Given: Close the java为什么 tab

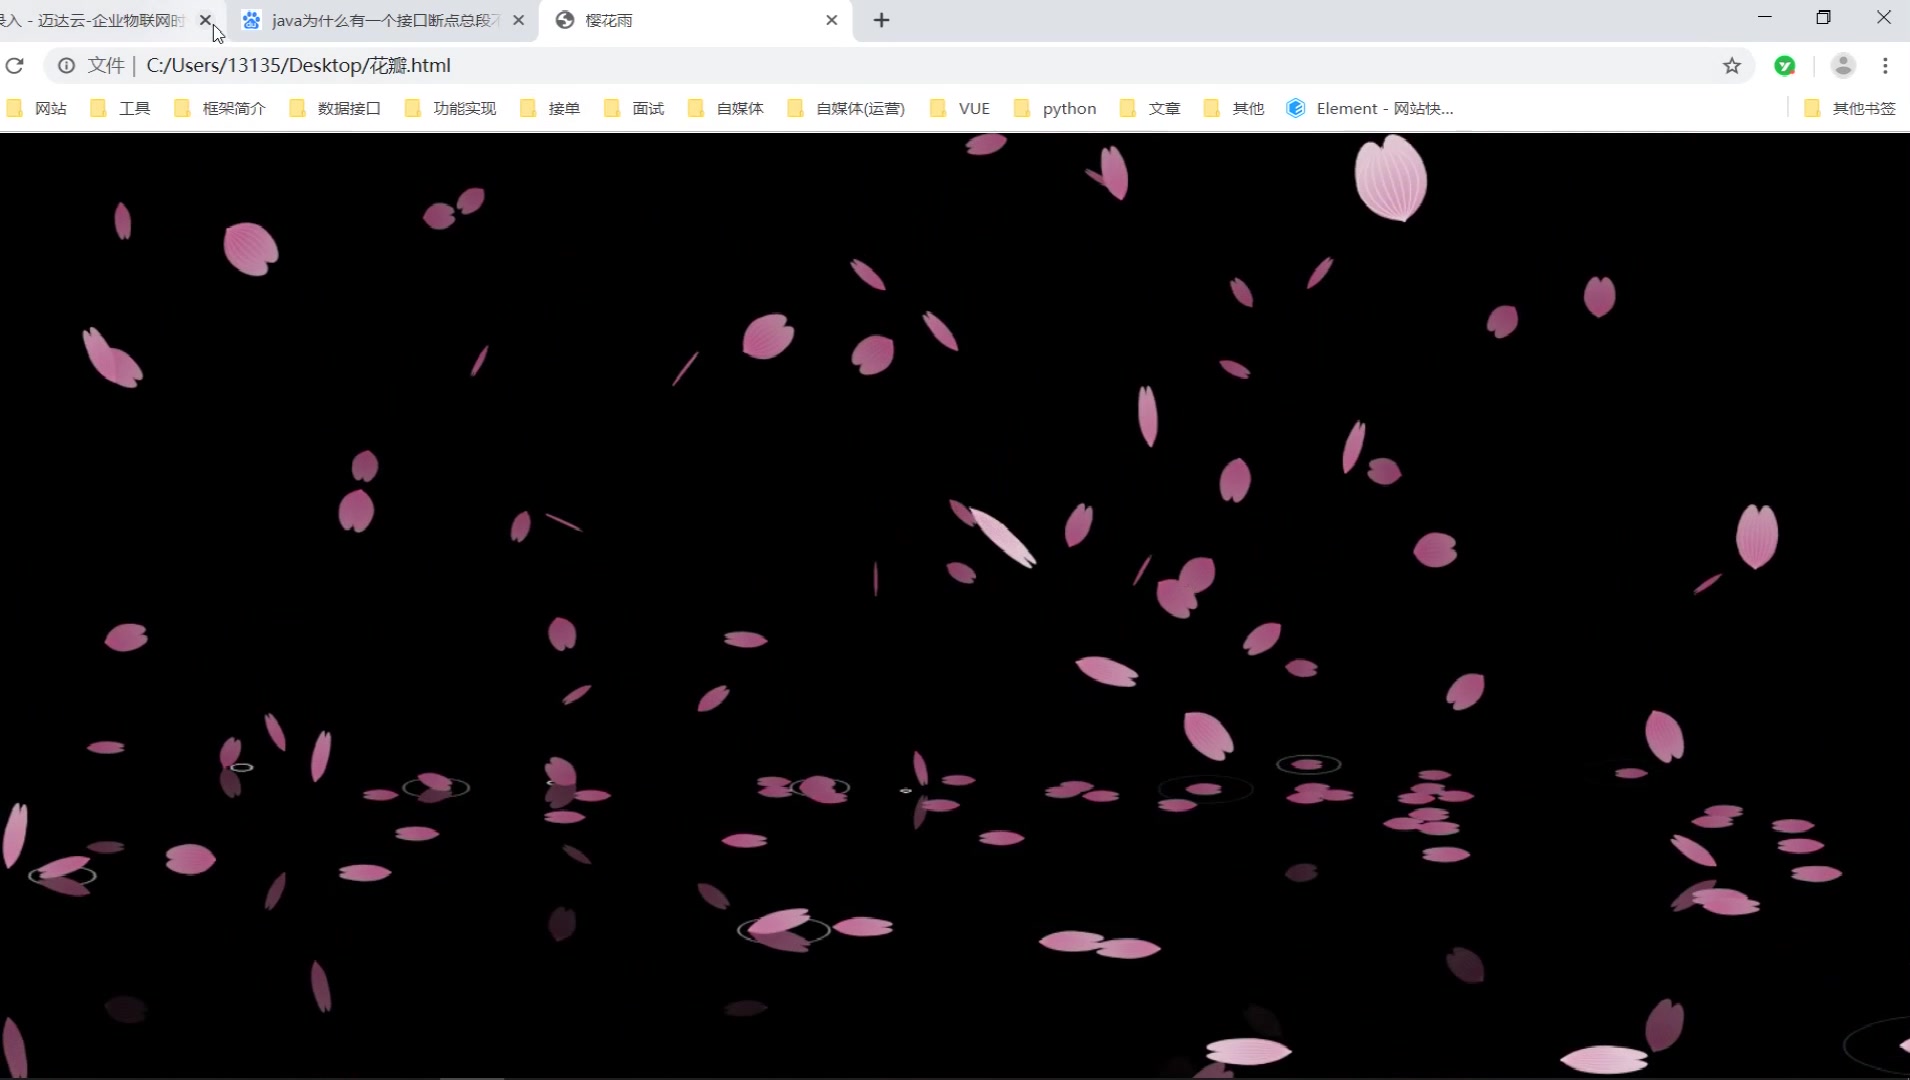Looking at the screenshot, I should click(518, 20).
